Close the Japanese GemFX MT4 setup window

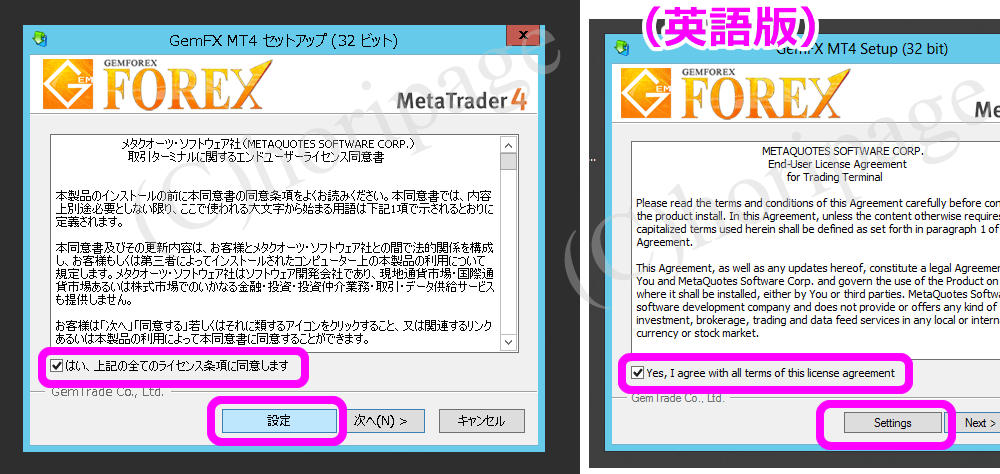[x=523, y=36]
